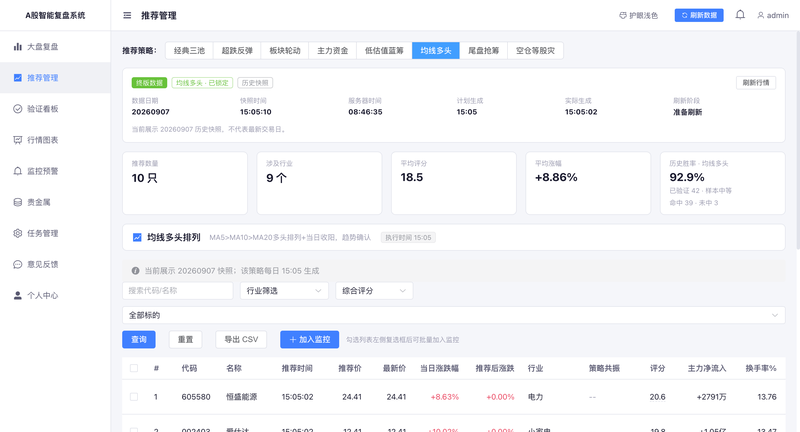Focus the 搜索代码/名称 search field
This screenshot has height=432, width=800.
tap(178, 291)
